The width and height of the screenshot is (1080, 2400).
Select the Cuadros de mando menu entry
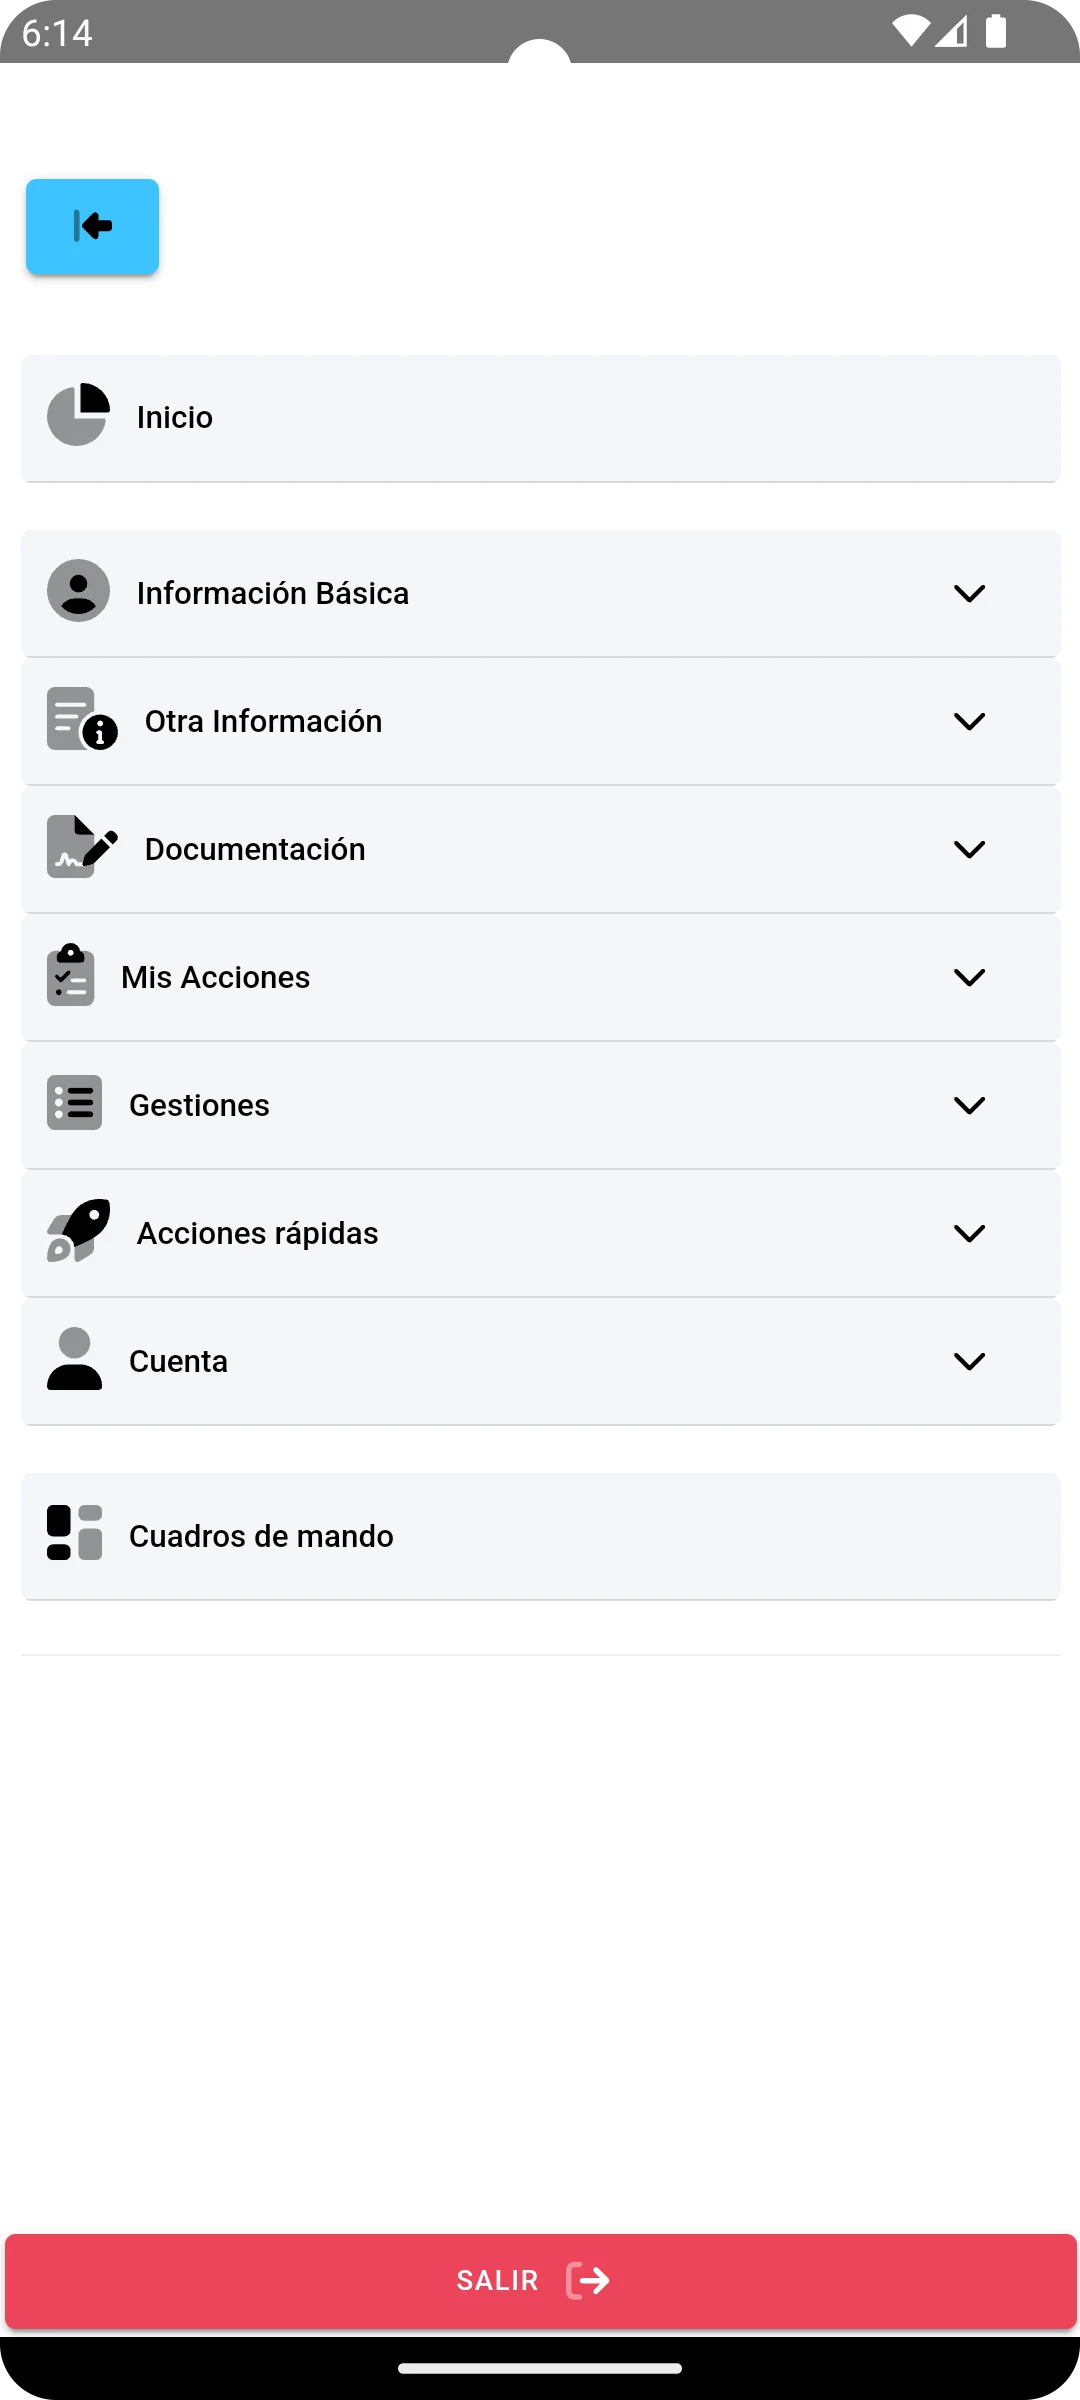(x=540, y=1536)
